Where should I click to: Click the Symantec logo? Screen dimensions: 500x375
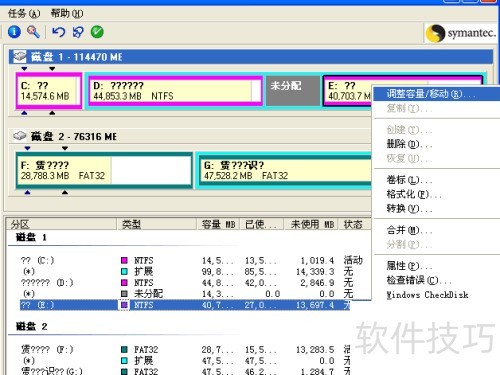(461, 33)
